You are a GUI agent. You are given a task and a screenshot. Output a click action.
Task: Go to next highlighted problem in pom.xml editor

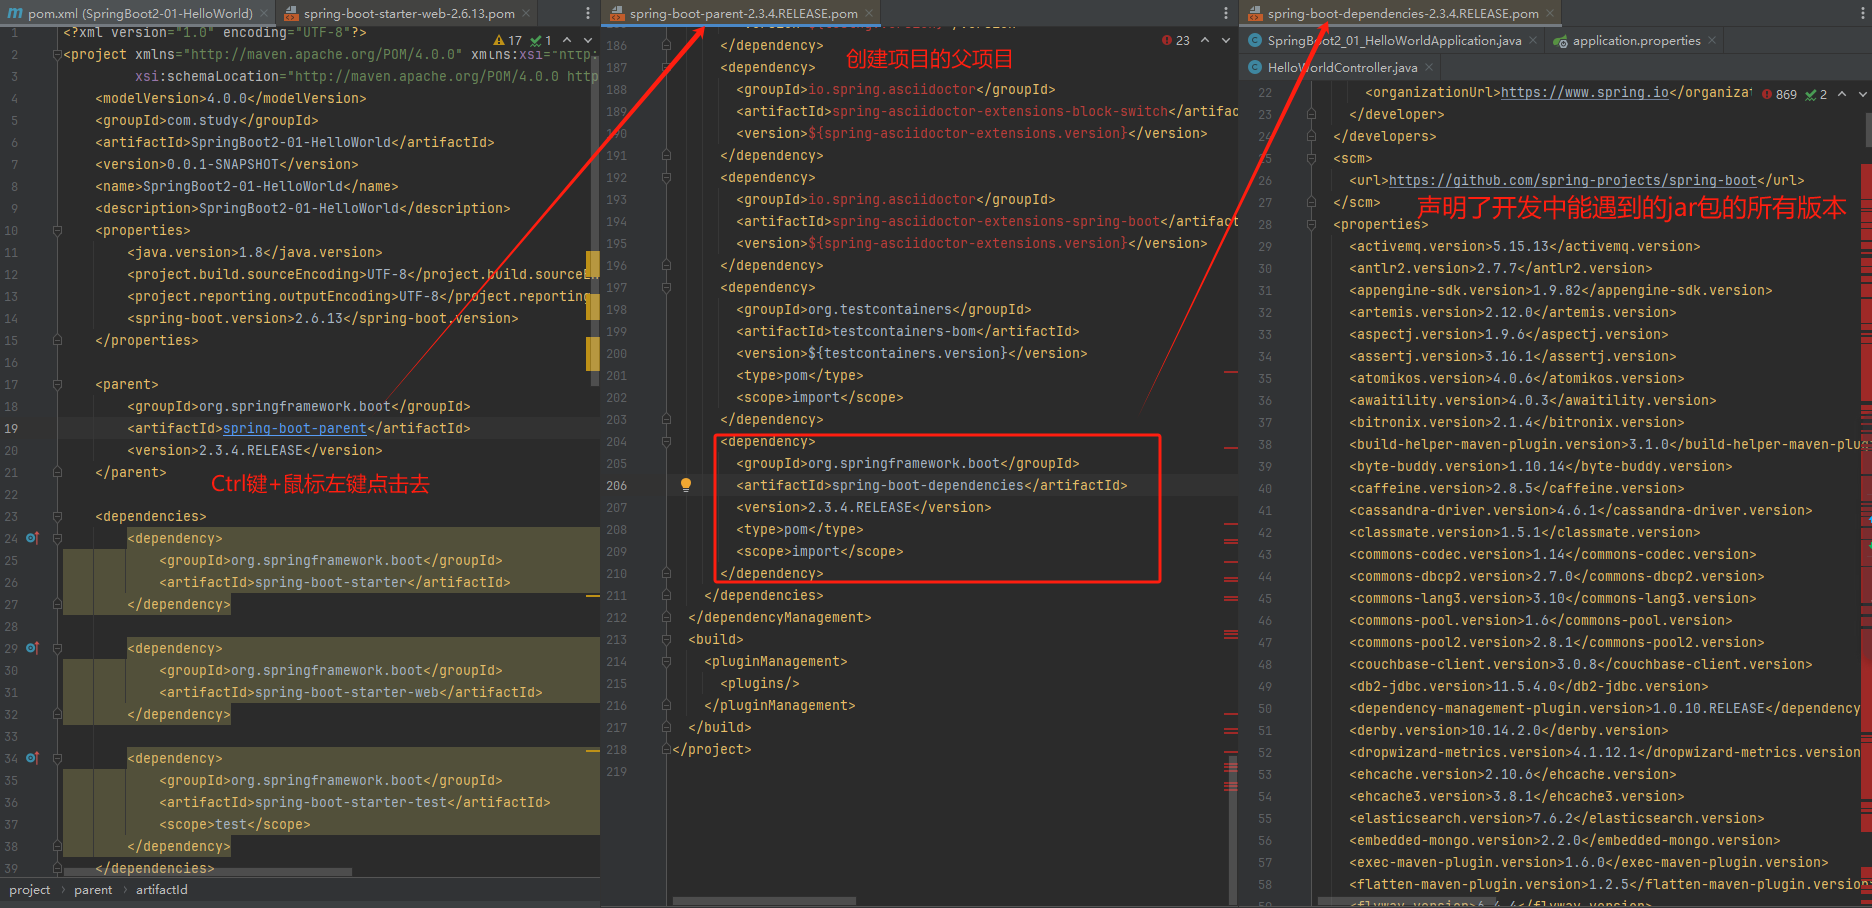[588, 40]
